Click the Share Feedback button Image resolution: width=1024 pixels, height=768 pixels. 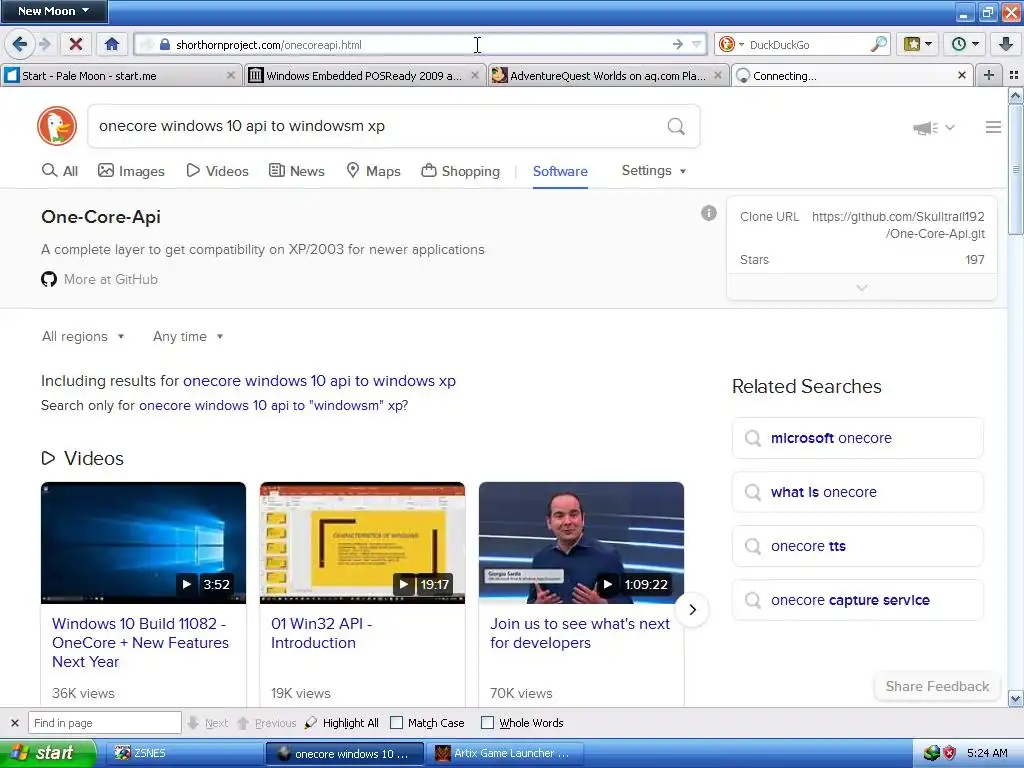pyautogui.click(x=937, y=686)
